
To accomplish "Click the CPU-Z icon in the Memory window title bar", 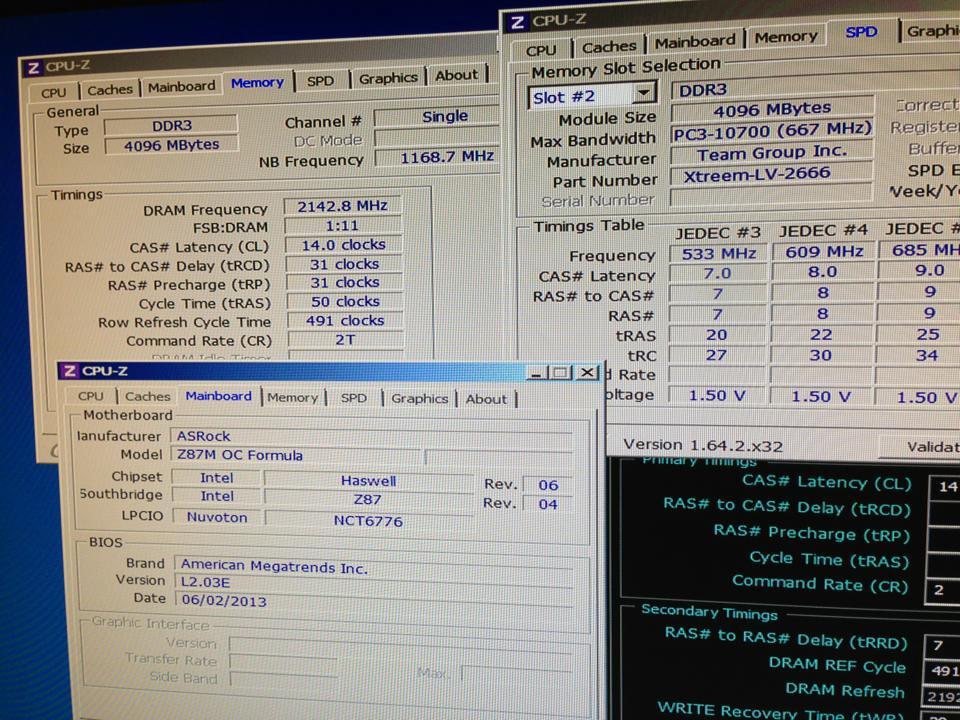I will pos(33,69).
